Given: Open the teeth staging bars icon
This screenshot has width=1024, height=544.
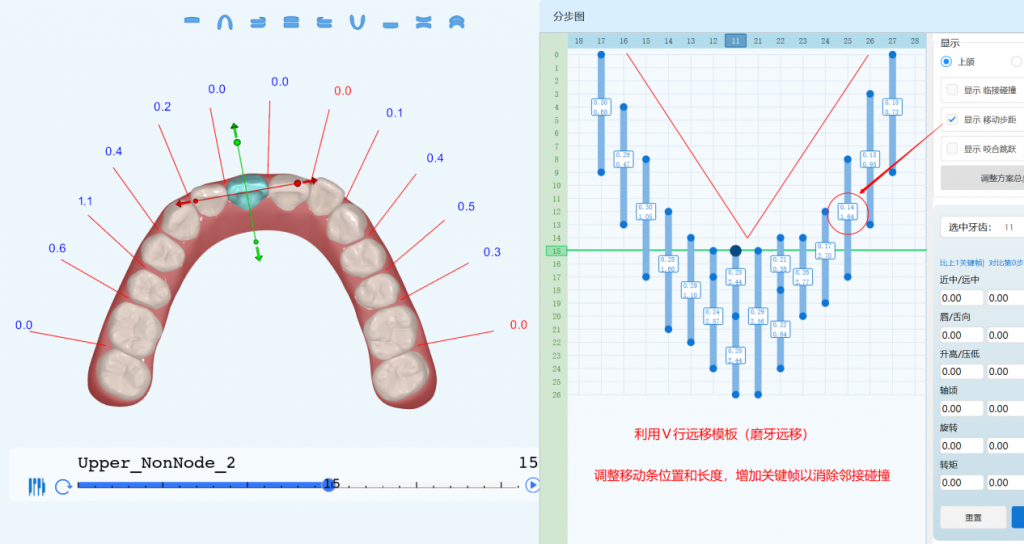Looking at the screenshot, I should click(37, 487).
